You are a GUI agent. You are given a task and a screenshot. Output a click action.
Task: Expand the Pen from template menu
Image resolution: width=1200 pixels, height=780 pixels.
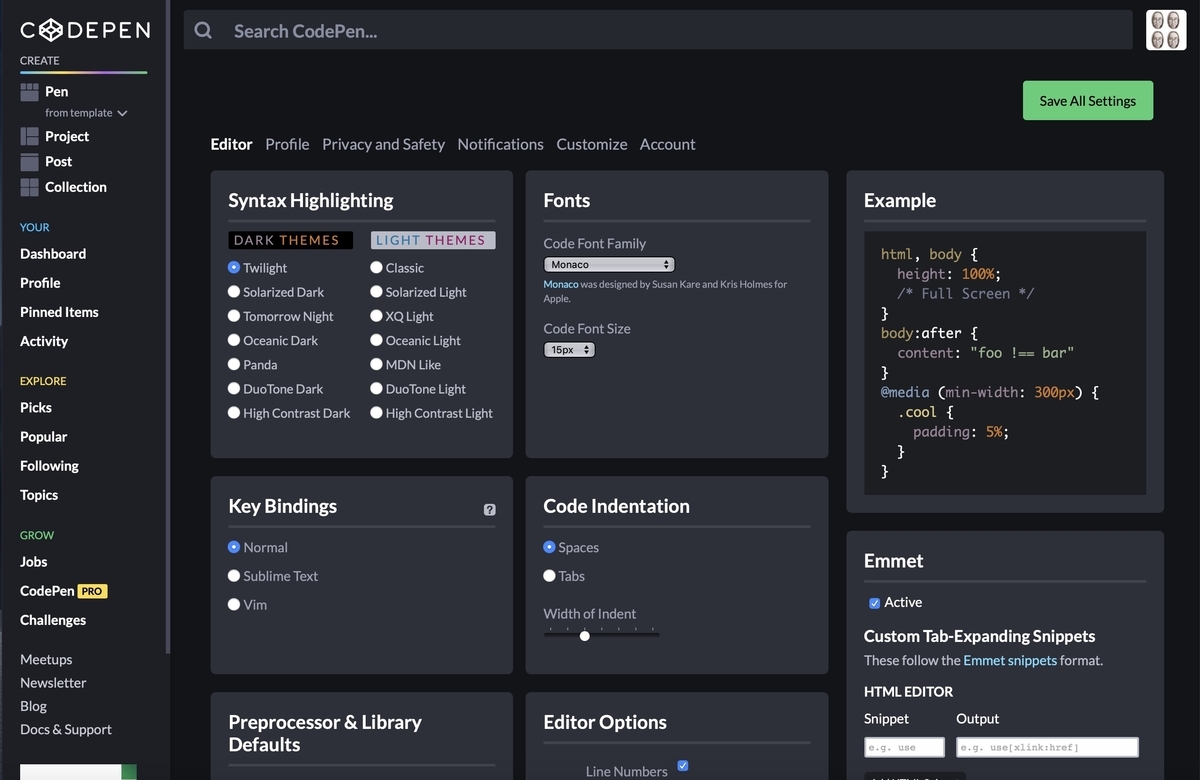86,113
